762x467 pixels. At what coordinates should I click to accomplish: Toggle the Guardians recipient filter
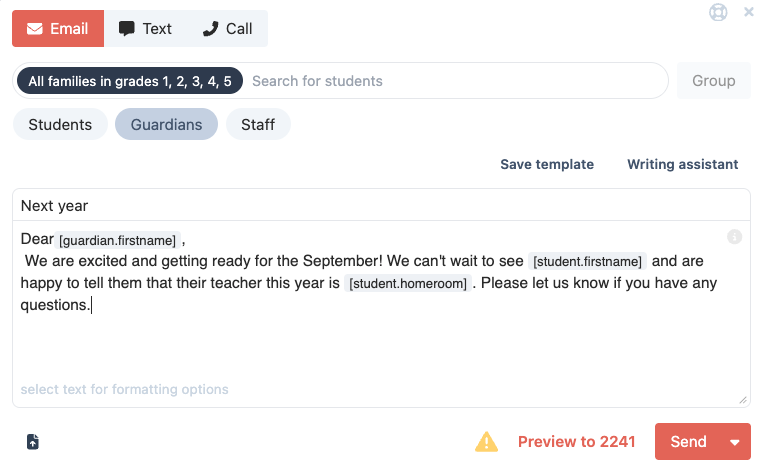(x=166, y=125)
